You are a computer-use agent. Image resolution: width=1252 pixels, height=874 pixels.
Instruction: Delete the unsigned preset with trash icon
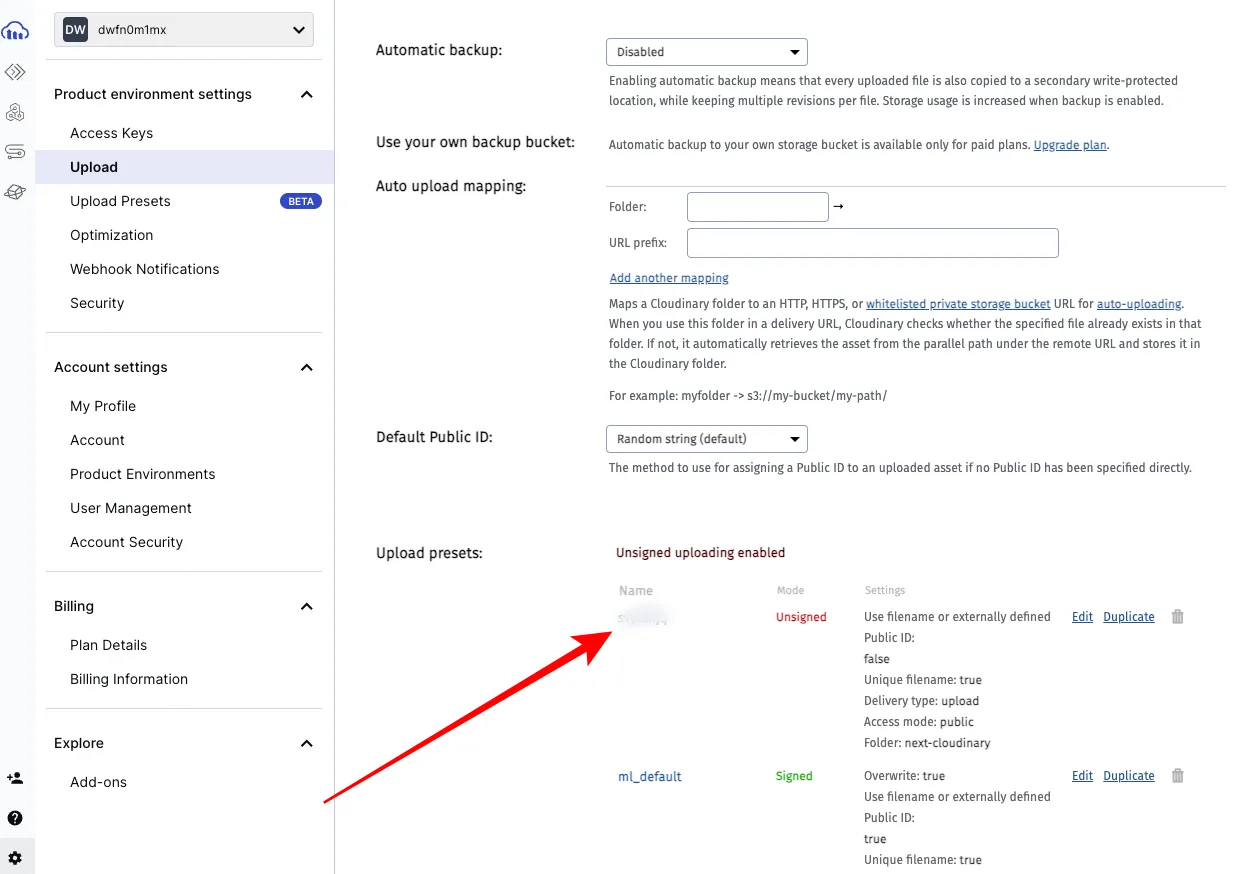[1177, 617]
